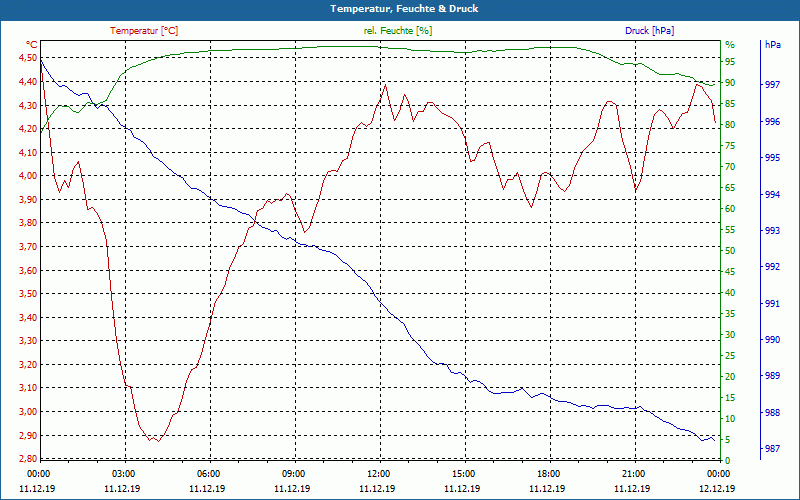Click the pressure axis value '988'
Screen dimensions: 800x500
[x=772, y=412]
